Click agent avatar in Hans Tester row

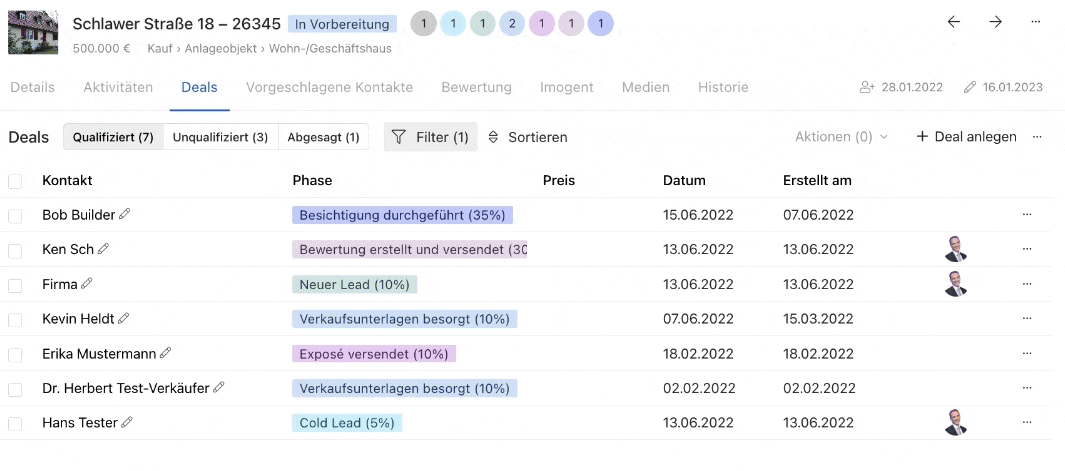pyautogui.click(x=956, y=423)
